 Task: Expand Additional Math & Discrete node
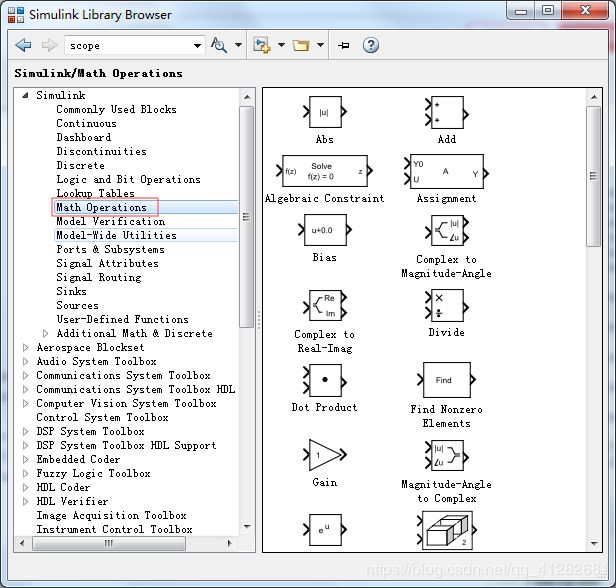(45, 333)
